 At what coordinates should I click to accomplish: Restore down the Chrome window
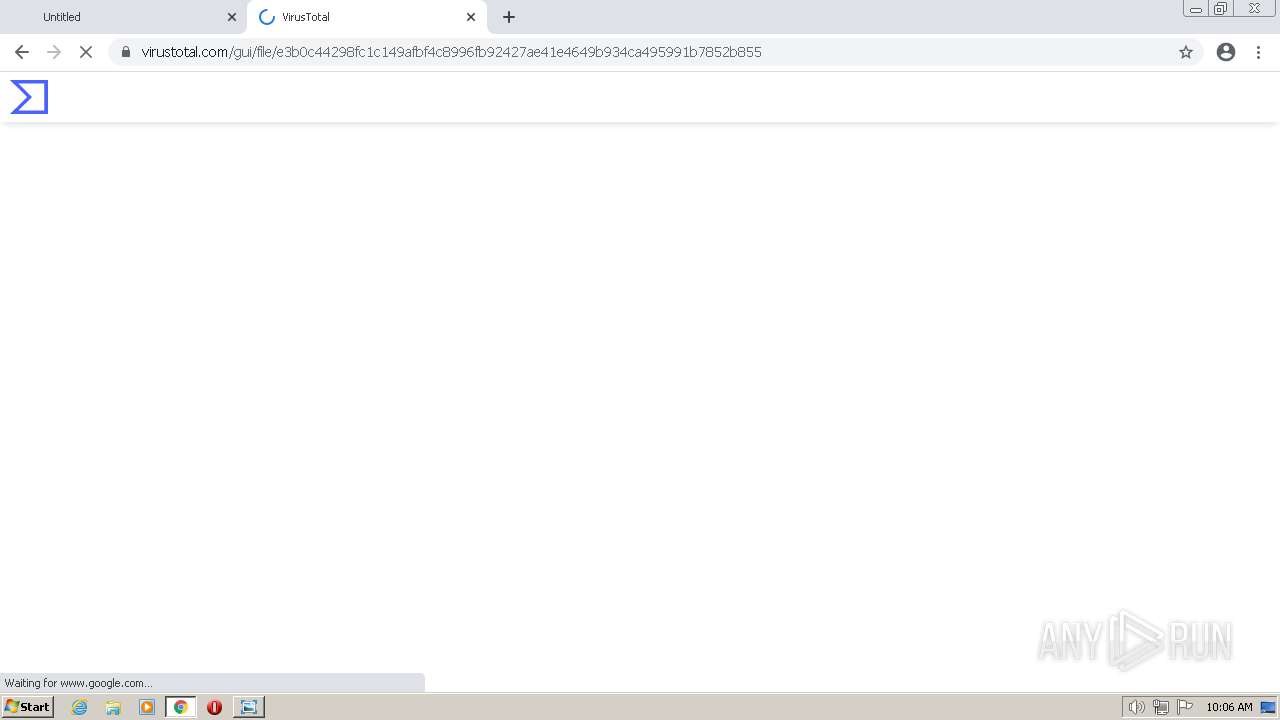tap(1221, 9)
